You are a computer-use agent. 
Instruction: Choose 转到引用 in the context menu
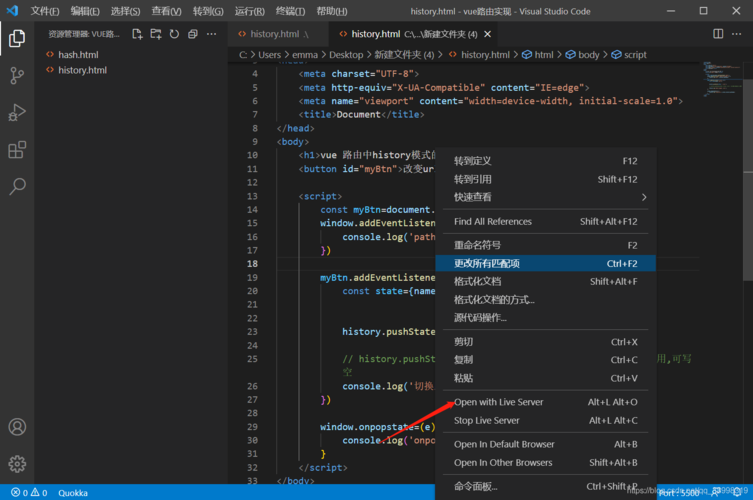tap(546, 179)
